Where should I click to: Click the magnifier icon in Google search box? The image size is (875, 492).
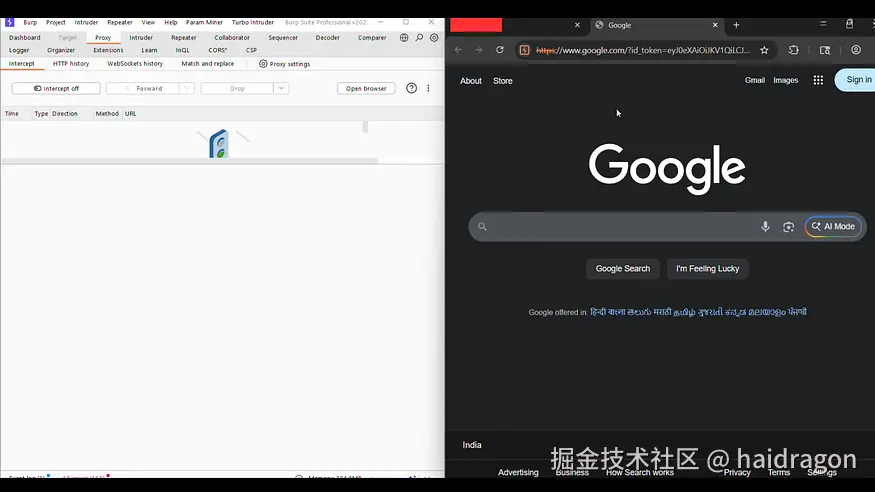click(482, 226)
